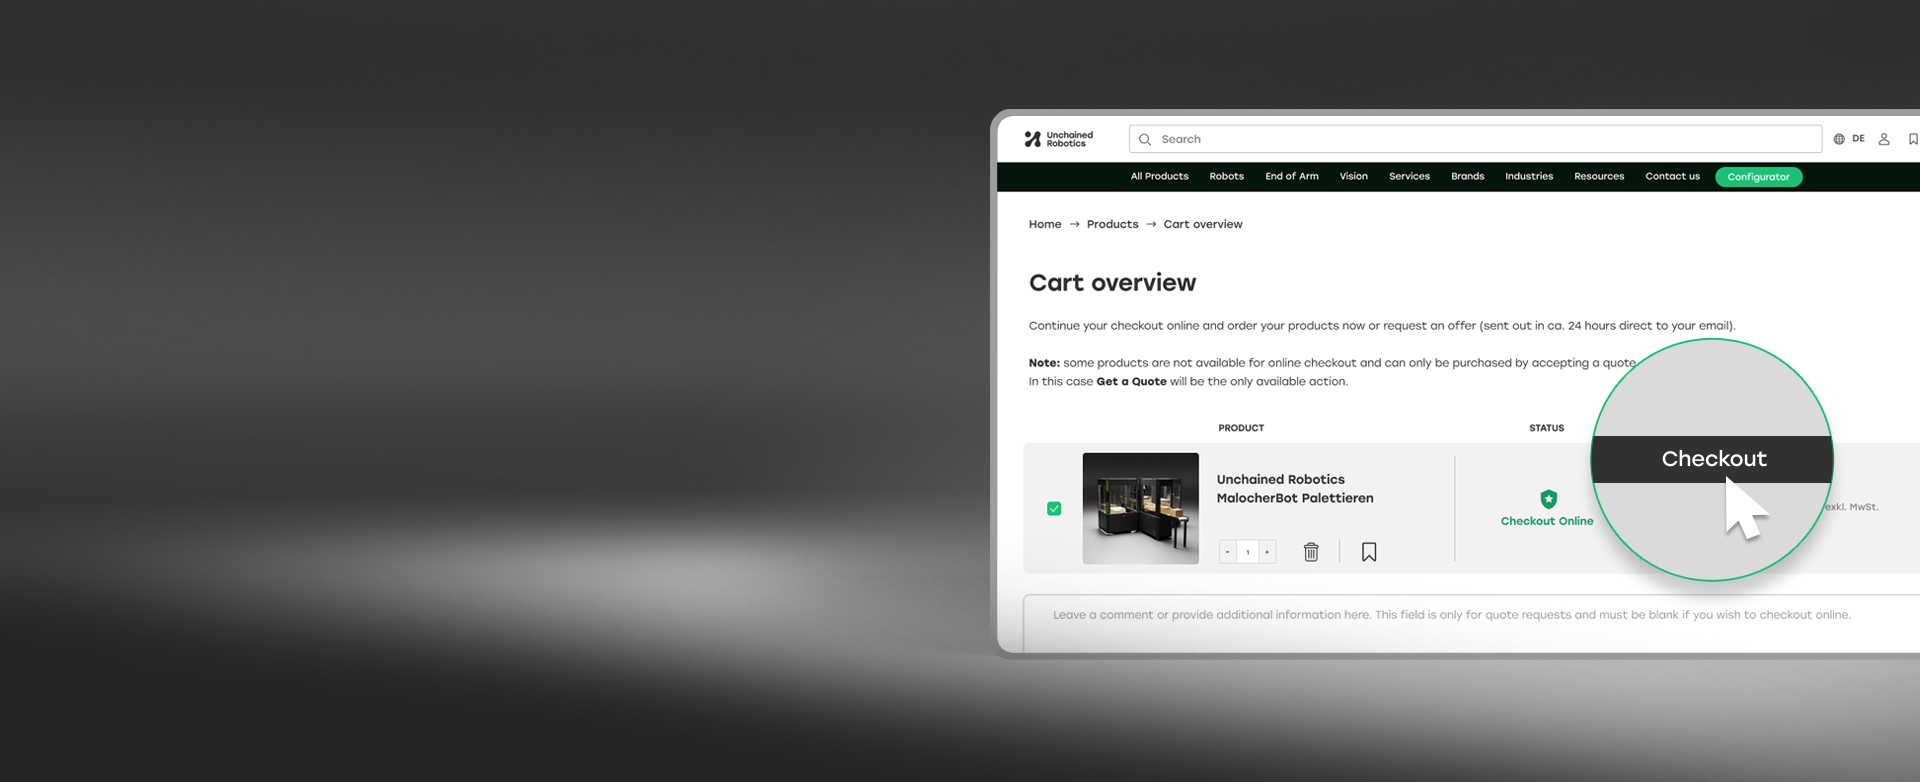Click the globe language icon
Viewport: 1920px width, 782px height.
point(1838,139)
